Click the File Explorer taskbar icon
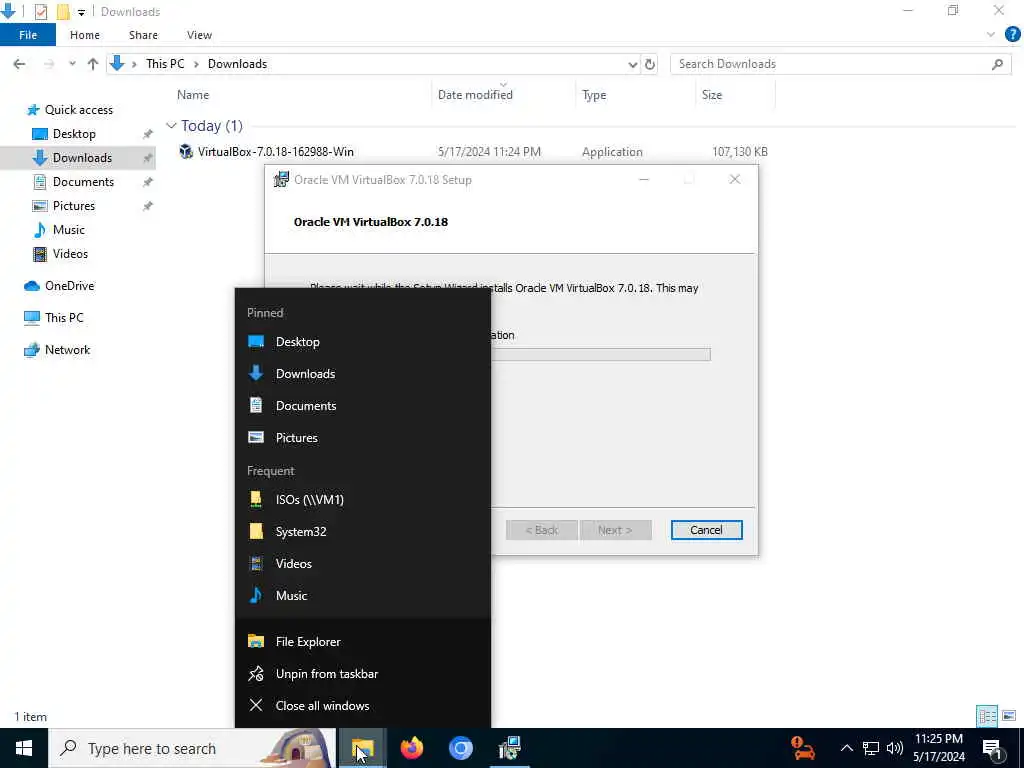The image size is (1024, 768). pos(362,748)
